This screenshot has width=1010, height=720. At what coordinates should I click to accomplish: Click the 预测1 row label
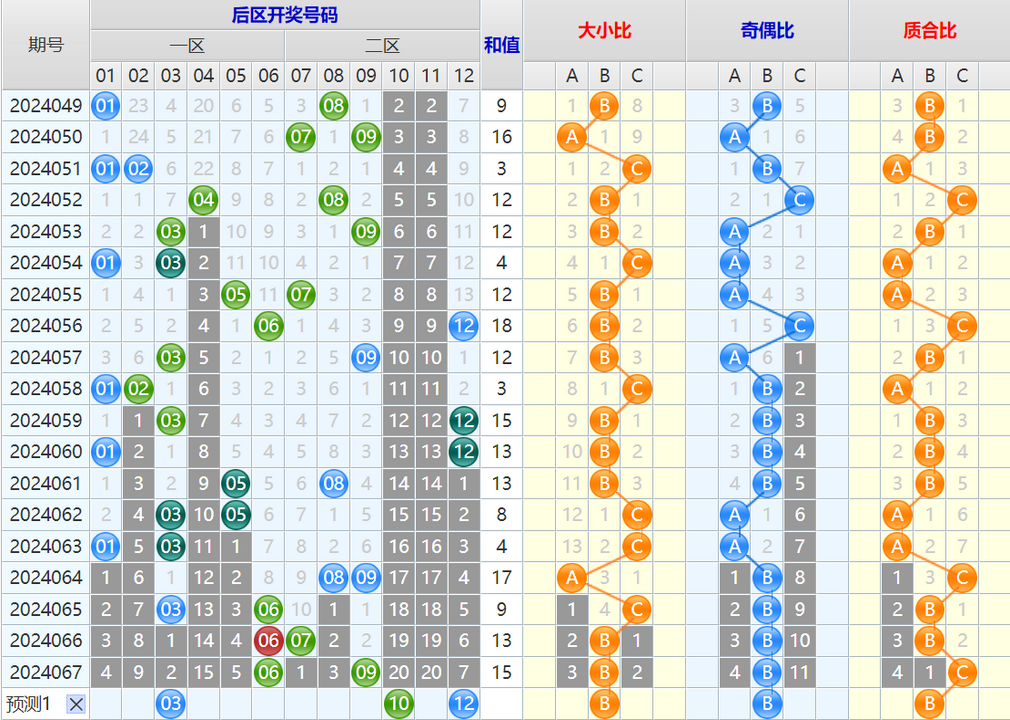coord(27,704)
